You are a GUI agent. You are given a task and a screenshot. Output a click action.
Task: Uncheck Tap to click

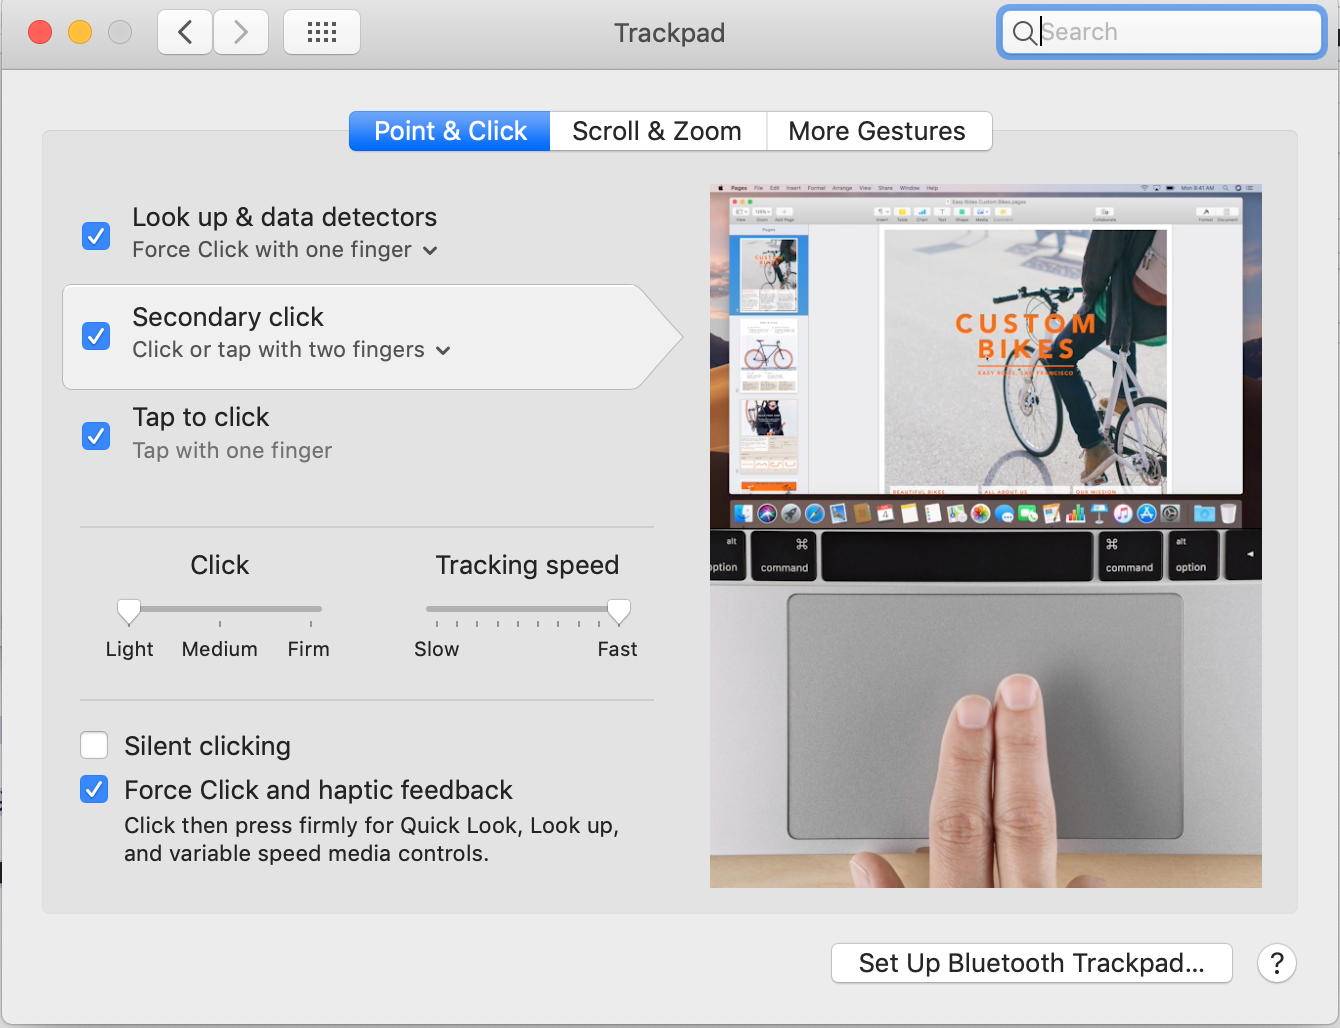[x=95, y=436]
